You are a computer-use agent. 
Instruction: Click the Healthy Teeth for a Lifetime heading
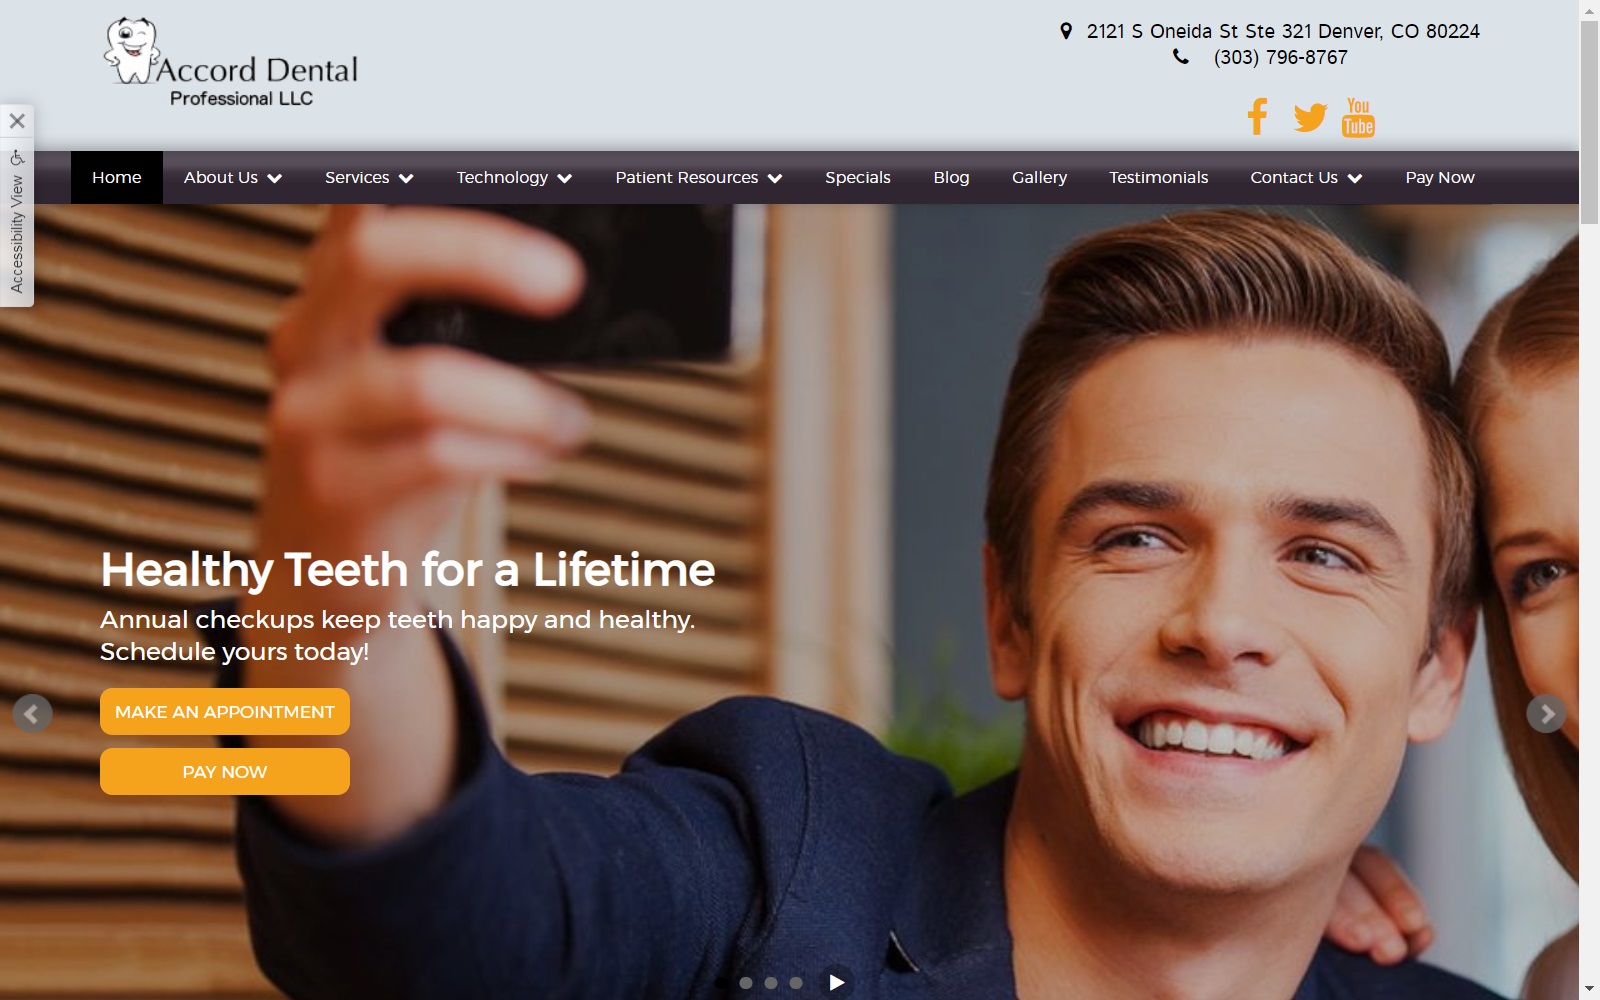(407, 570)
